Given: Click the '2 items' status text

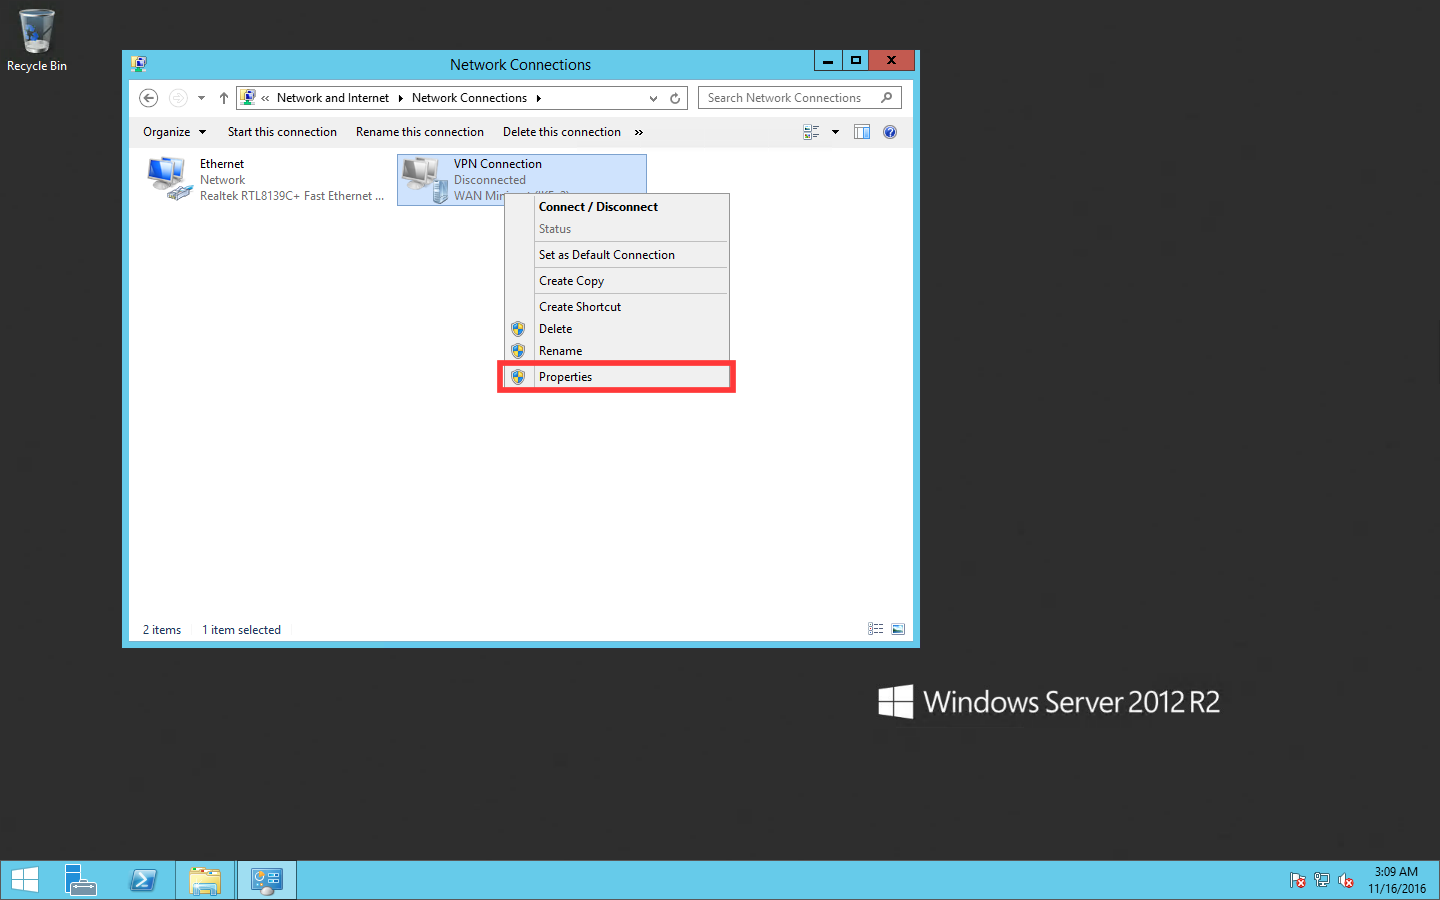Looking at the screenshot, I should [x=162, y=630].
